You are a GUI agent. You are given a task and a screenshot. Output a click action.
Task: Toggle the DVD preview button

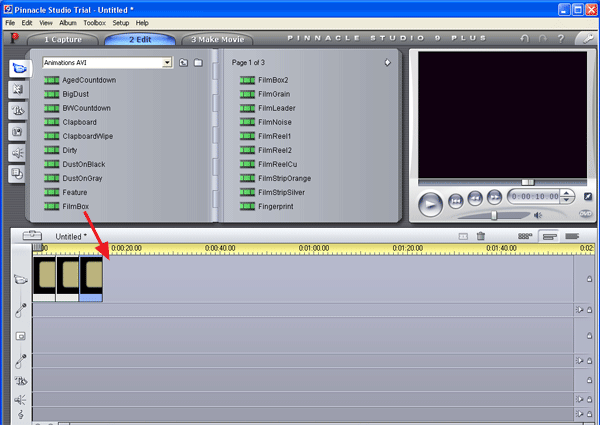[x=585, y=213]
